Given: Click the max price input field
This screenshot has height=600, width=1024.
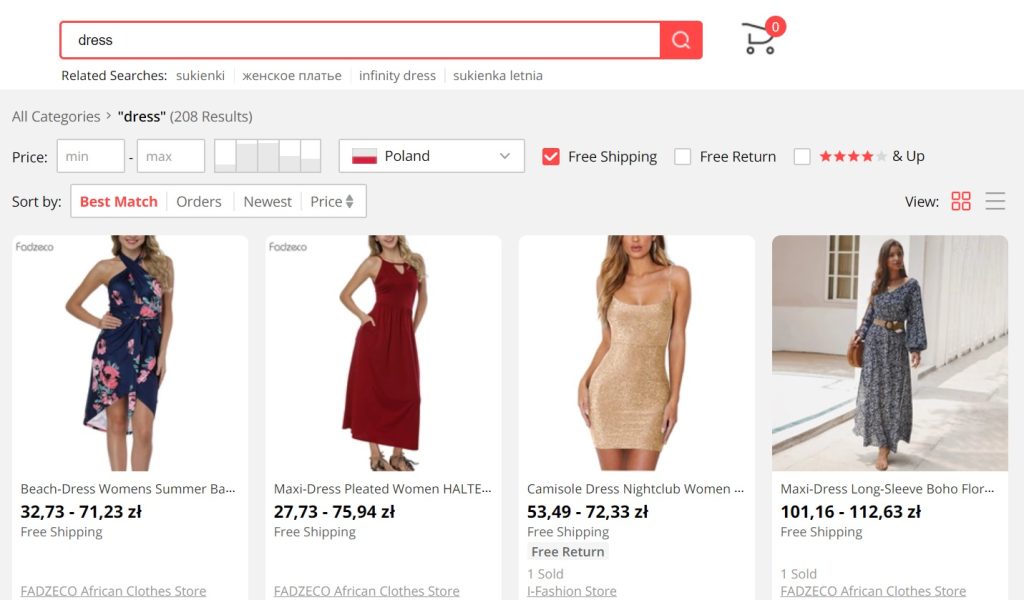Looking at the screenshot, I should click(x=171, y=156).
